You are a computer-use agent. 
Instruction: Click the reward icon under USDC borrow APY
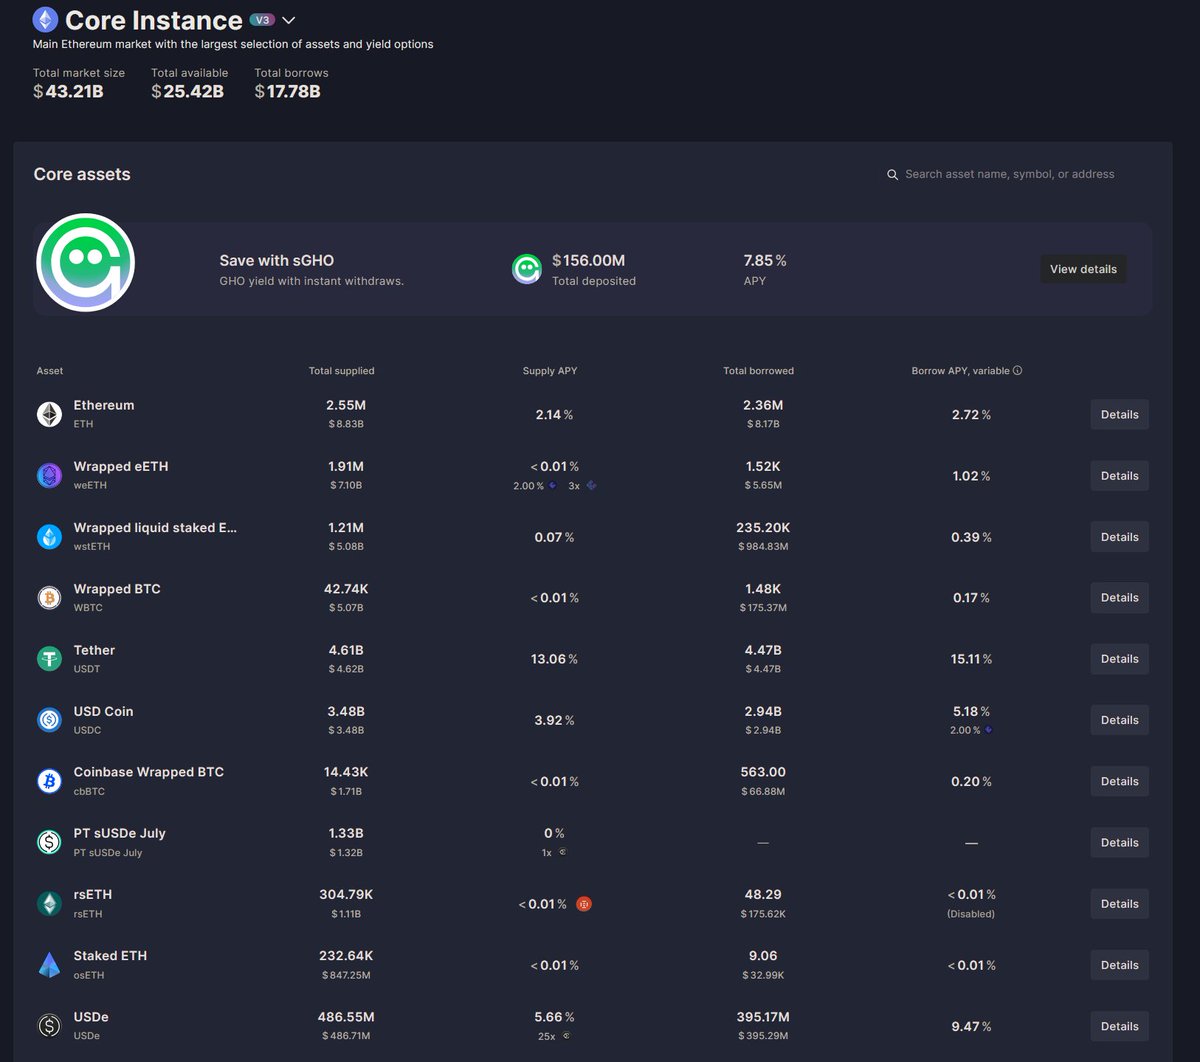click(x=989, y=730)
